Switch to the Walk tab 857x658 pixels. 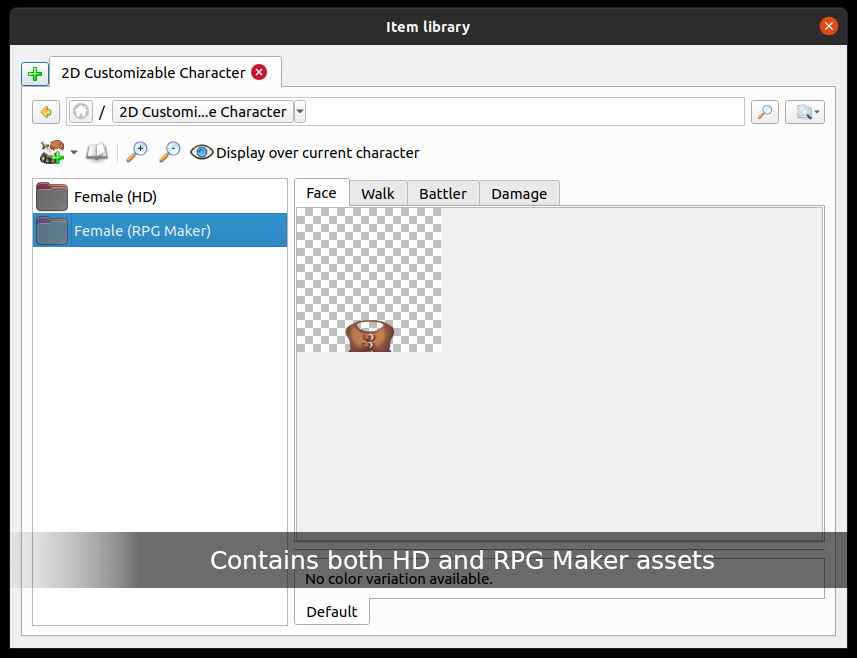coord(378,194)
